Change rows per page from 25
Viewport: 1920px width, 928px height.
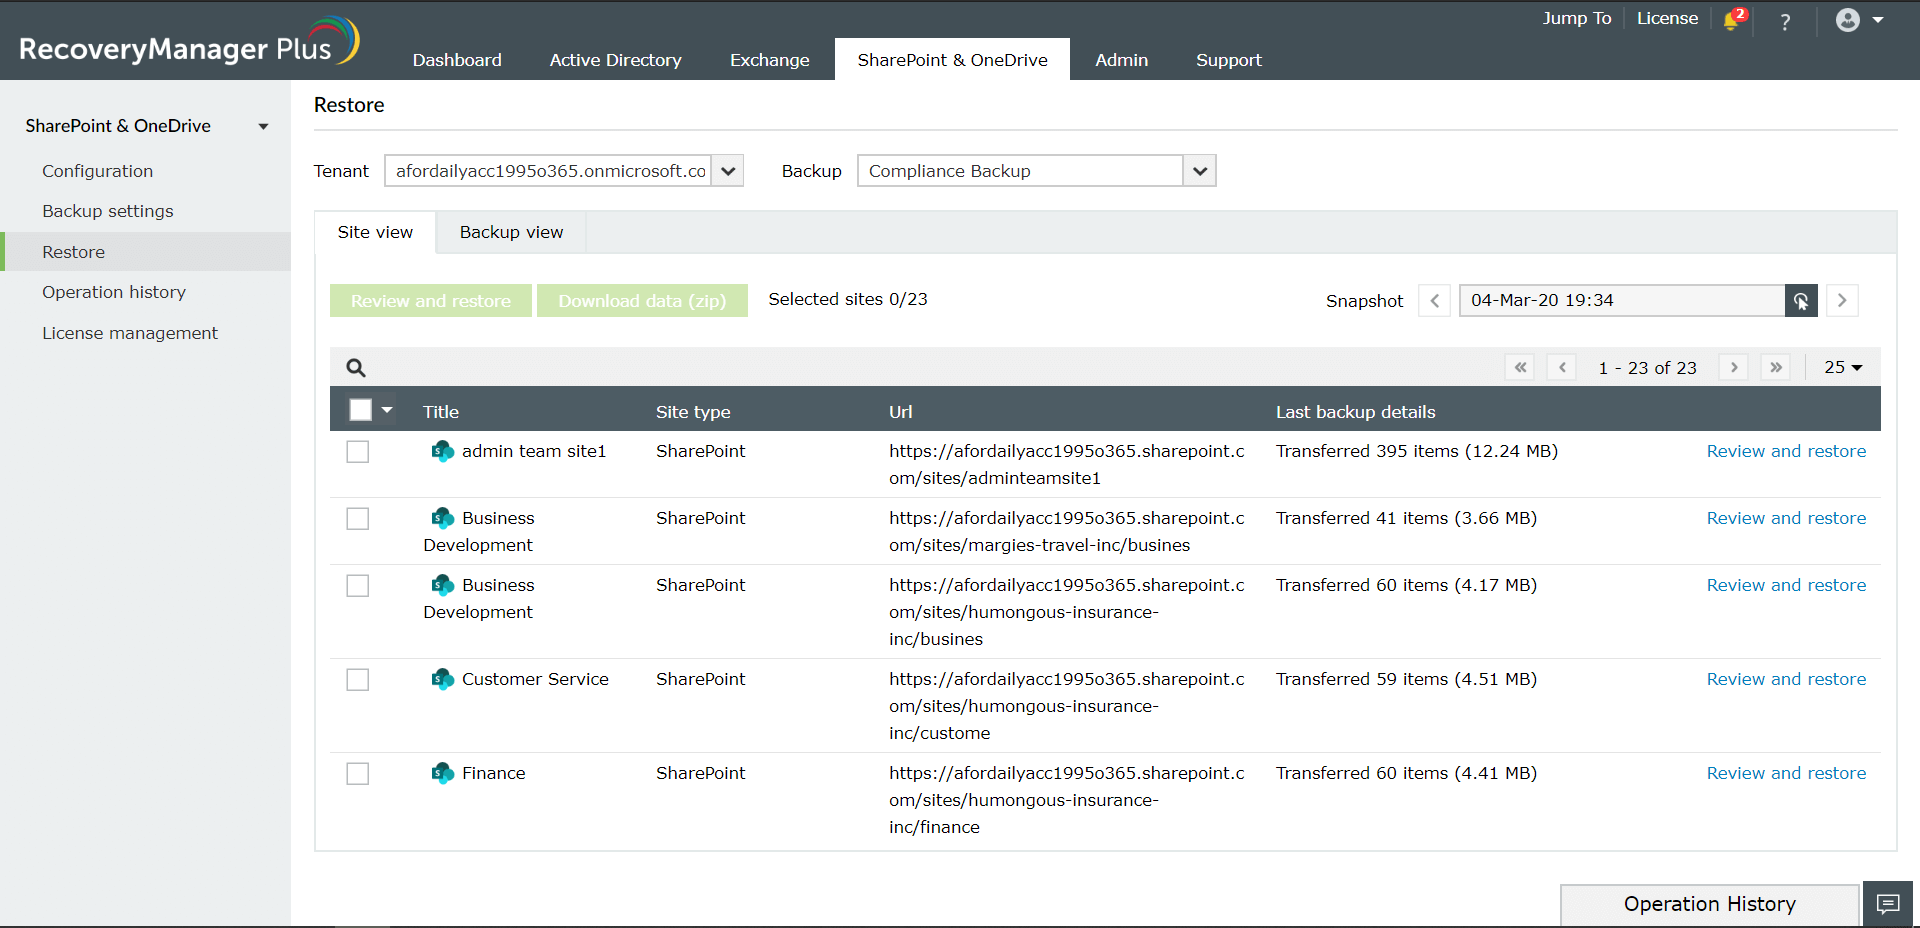[x=1842, y=368]
